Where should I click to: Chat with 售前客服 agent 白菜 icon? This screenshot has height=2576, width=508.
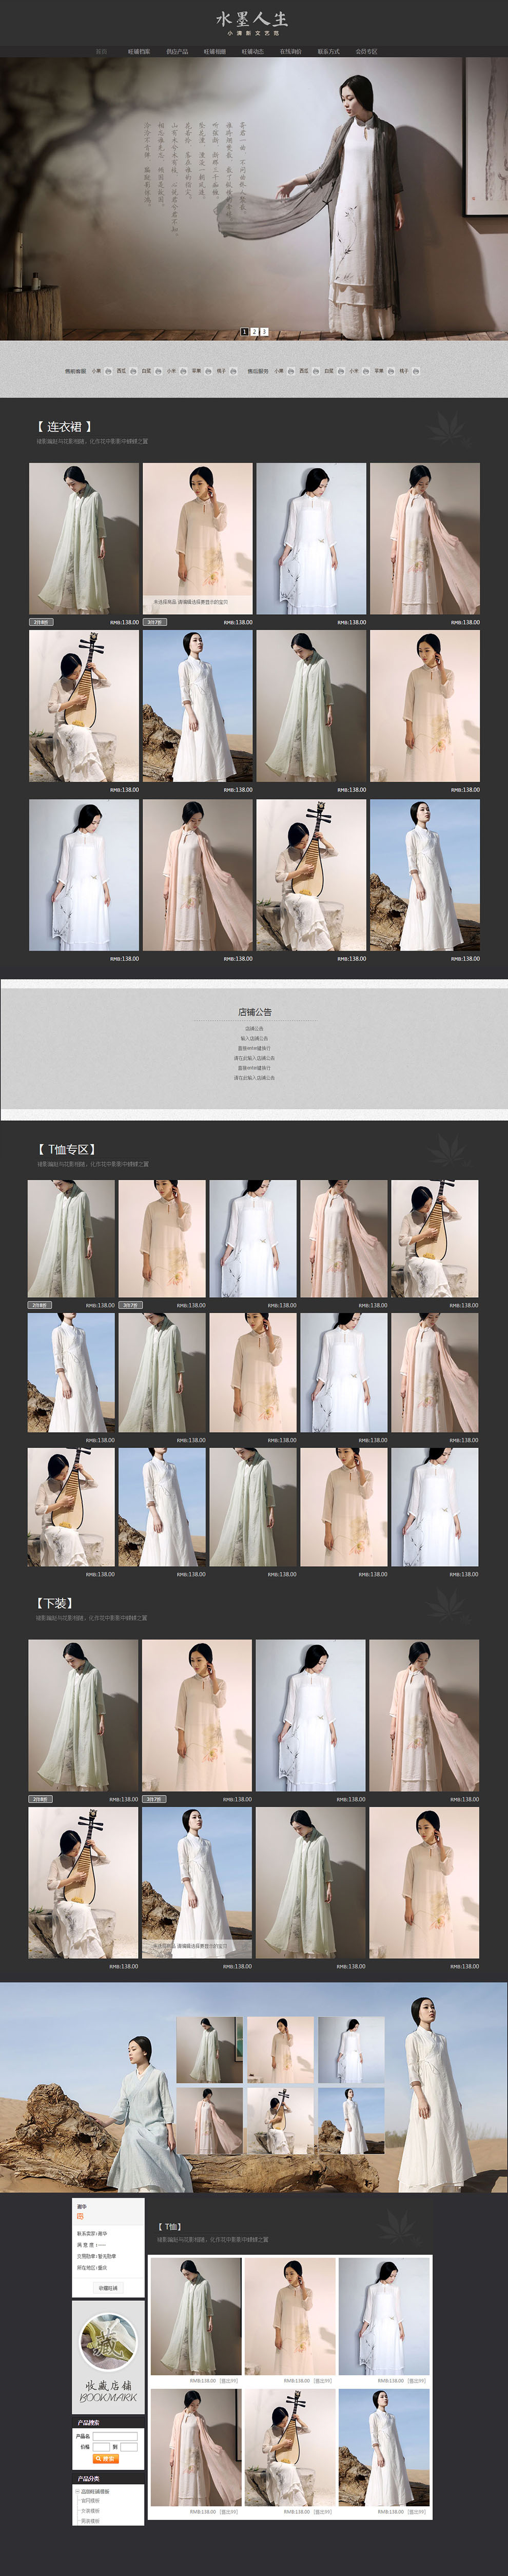(158, 371)
